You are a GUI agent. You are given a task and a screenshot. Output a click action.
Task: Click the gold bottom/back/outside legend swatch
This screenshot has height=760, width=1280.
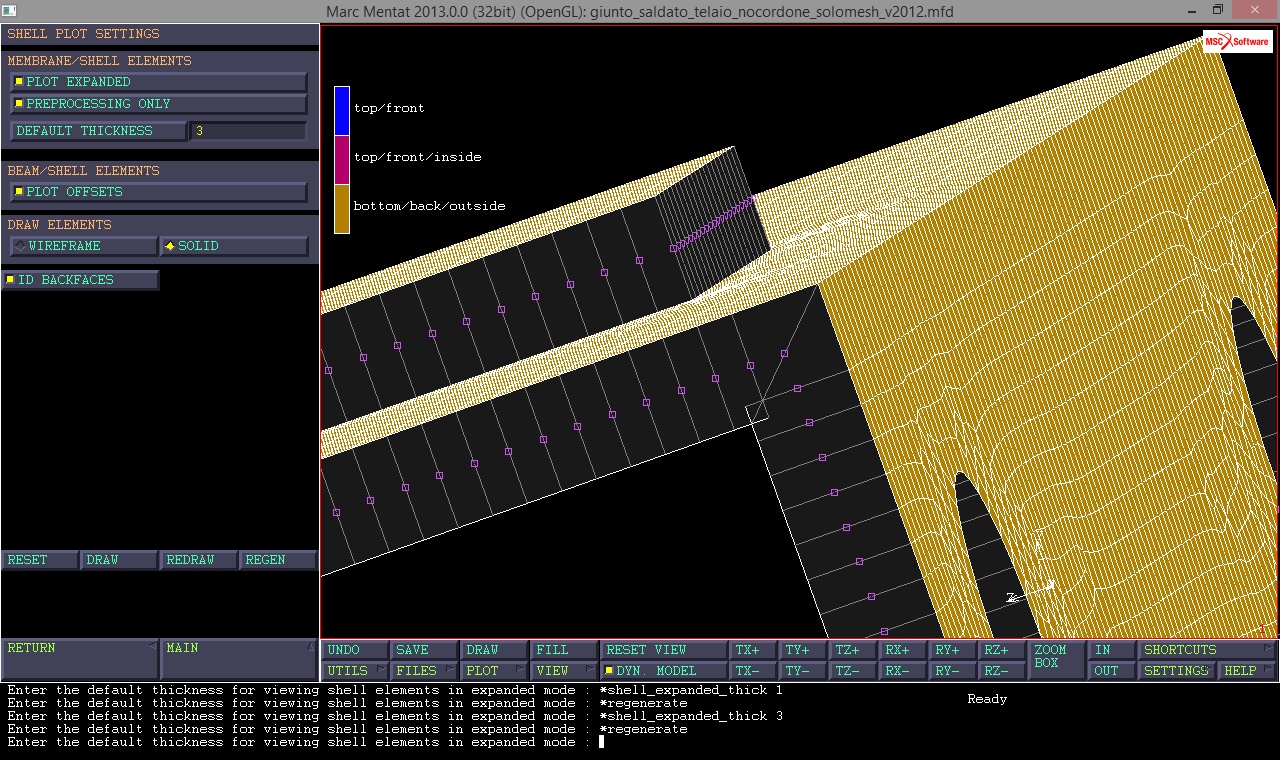(x=342, y=209)
